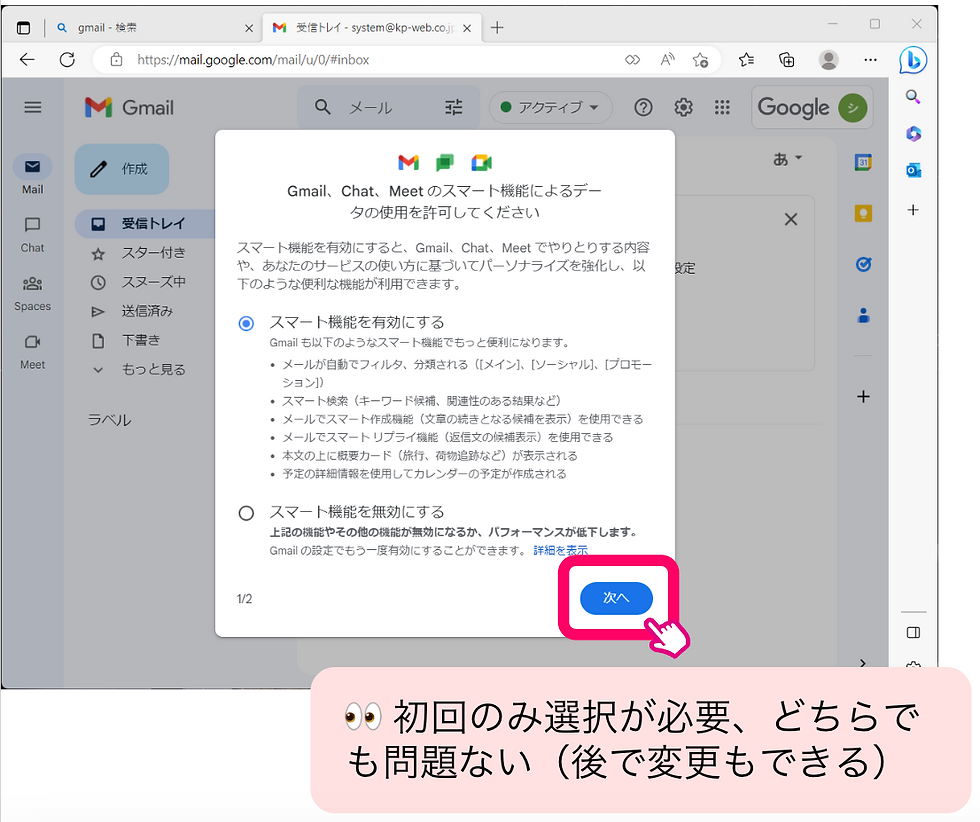Select スマート機能を有効にする radio button

[246, 323]
